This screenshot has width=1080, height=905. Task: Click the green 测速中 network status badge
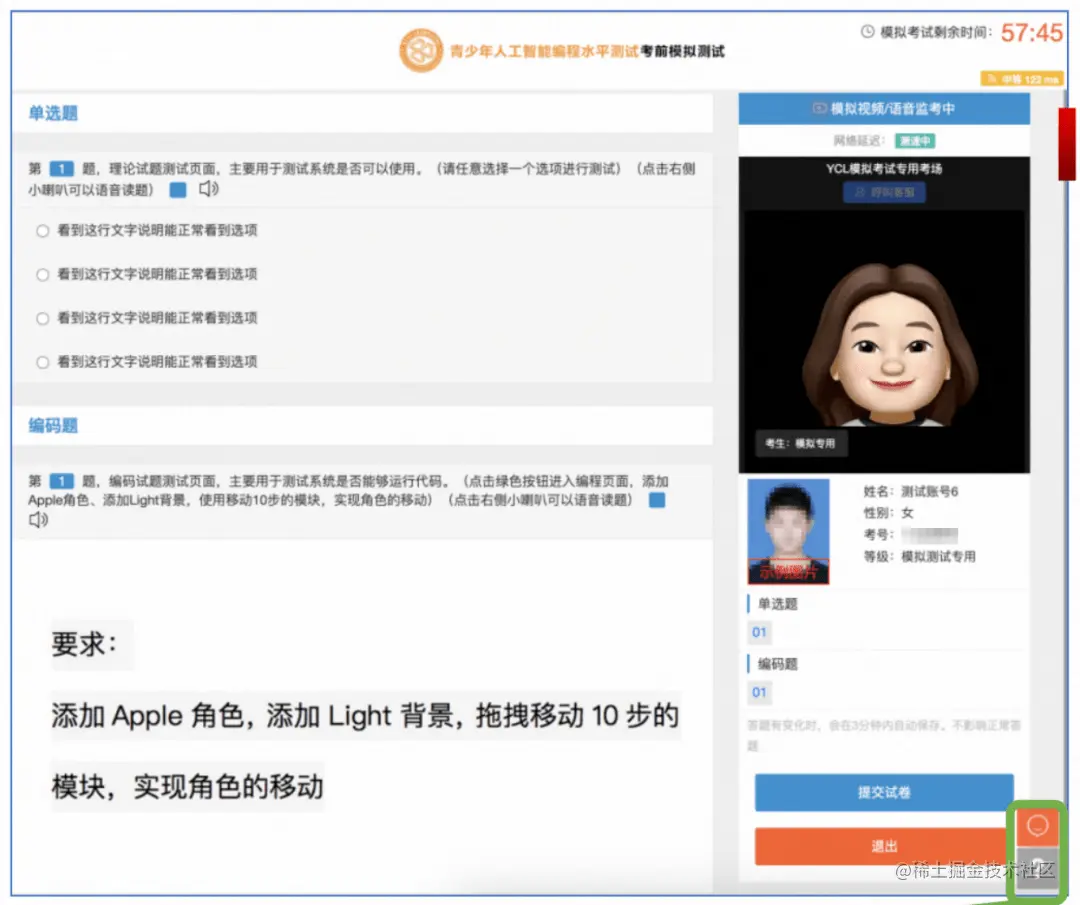click(x=915, y=141)
